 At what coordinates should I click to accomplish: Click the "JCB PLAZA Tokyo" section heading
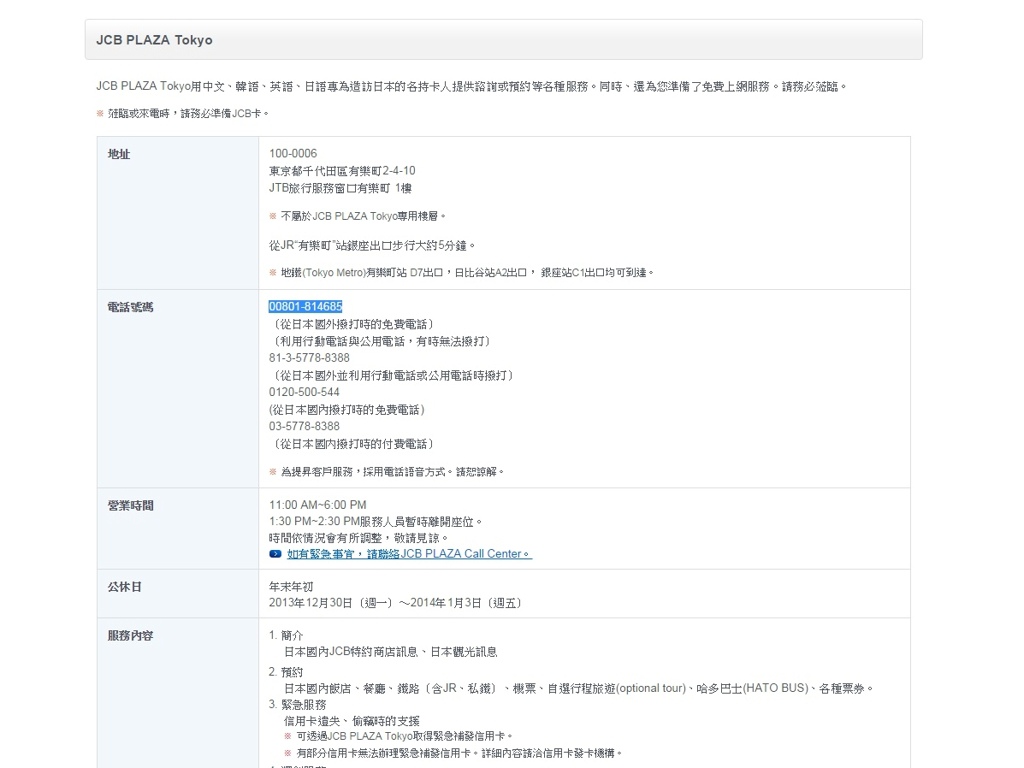coord(154,40)
